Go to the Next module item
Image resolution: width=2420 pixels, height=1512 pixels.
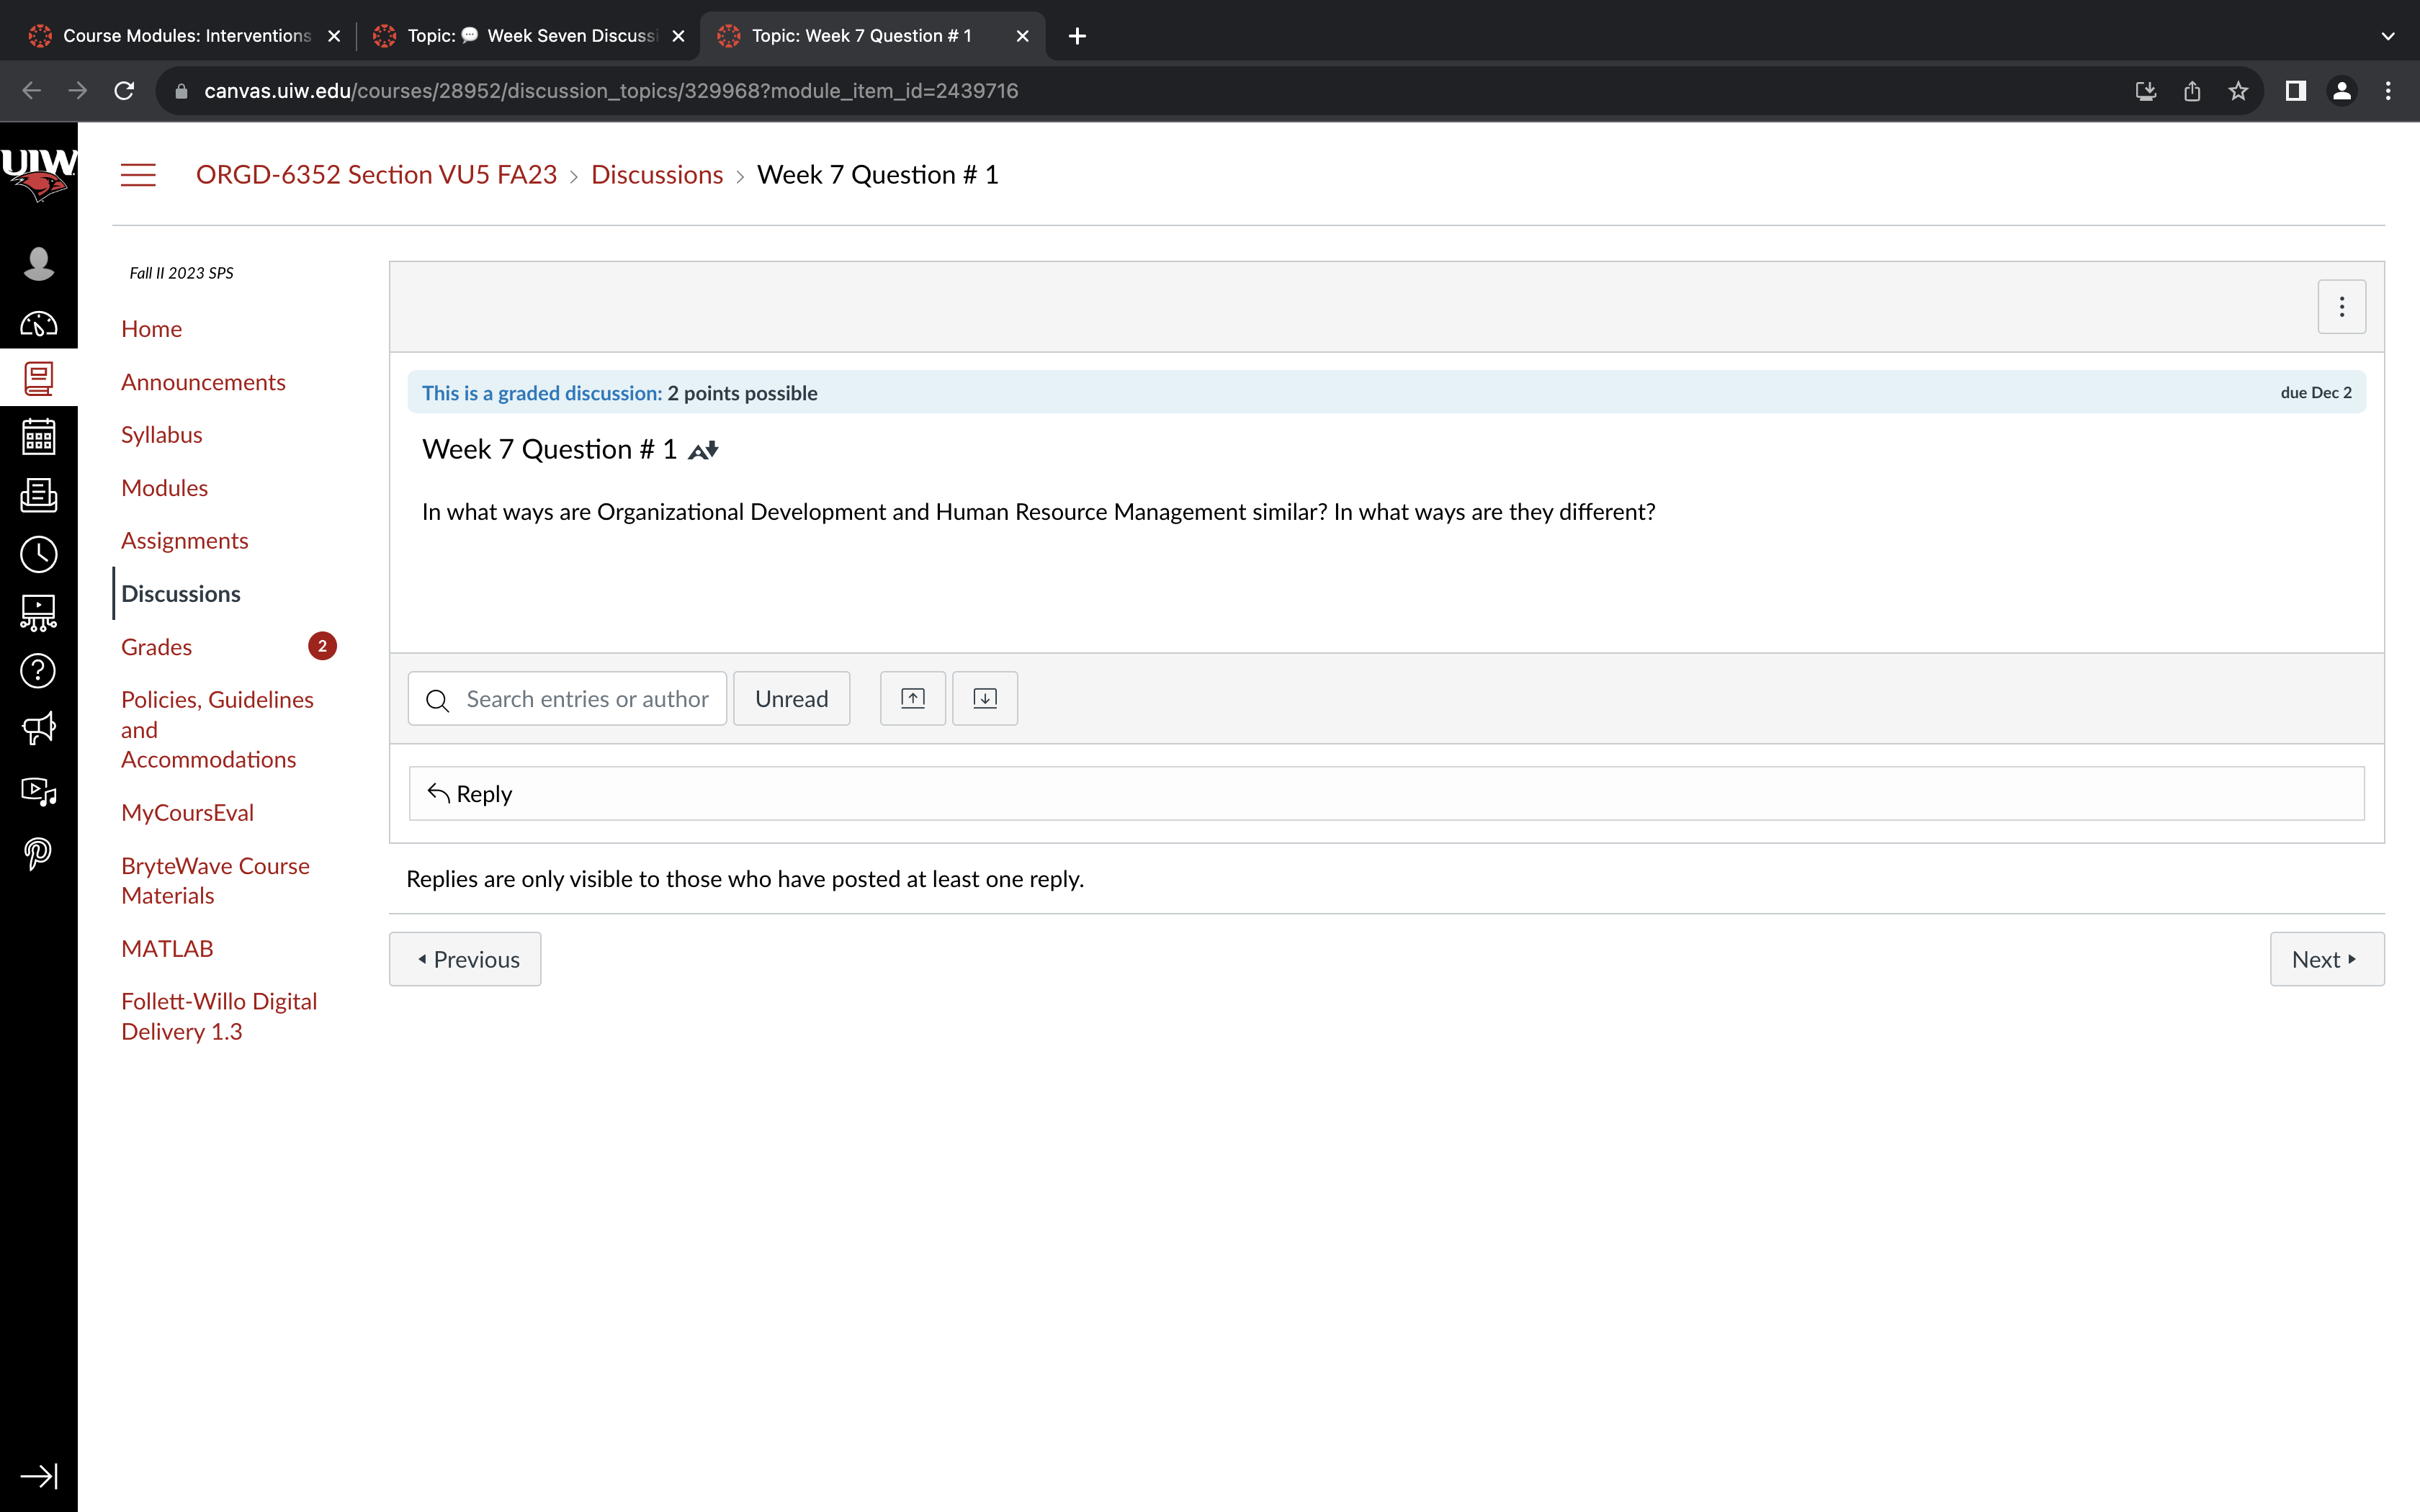[2326, 959]
